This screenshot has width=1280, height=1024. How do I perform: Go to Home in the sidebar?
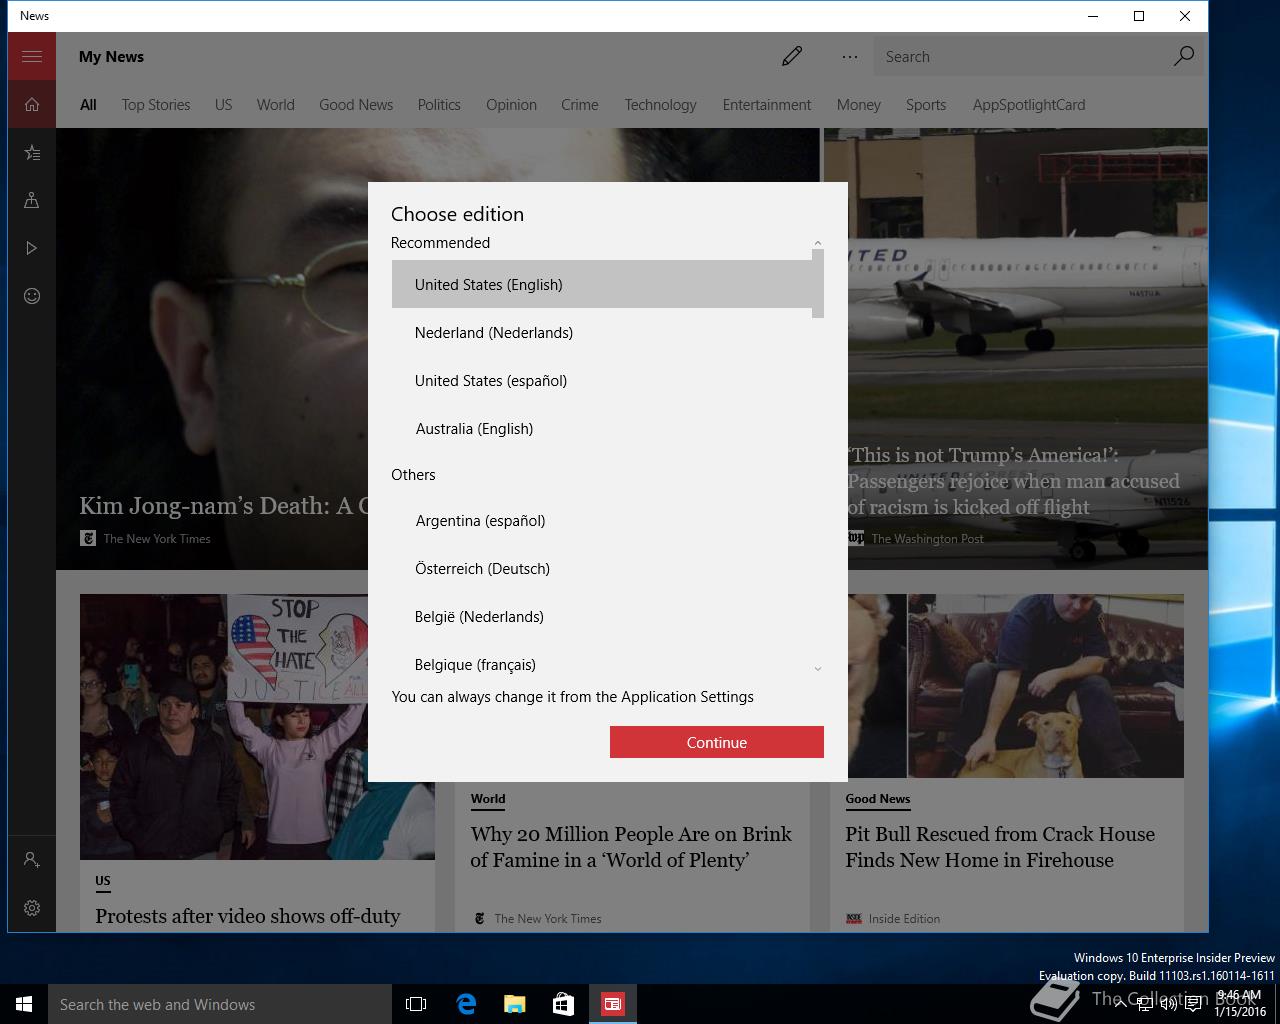tap(32, 104)
